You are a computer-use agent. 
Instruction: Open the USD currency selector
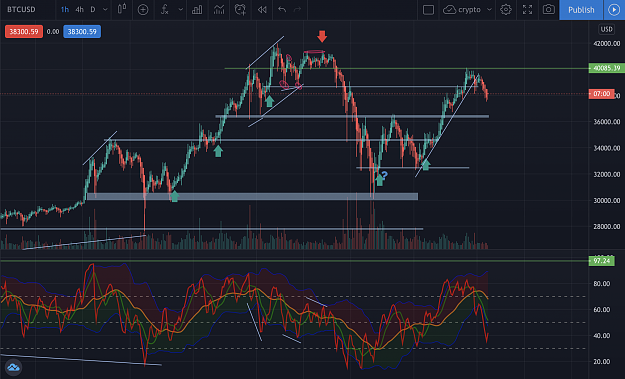pyautogui.click(x=606, y=29)
